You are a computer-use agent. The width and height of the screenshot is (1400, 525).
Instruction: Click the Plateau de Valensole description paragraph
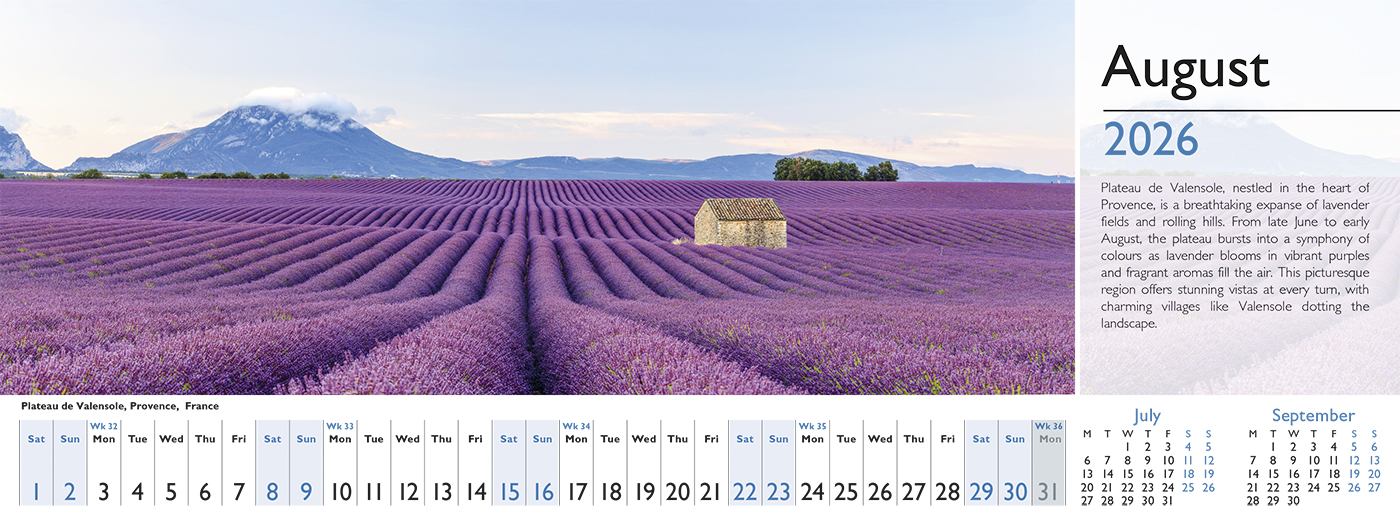[1235, 256]
